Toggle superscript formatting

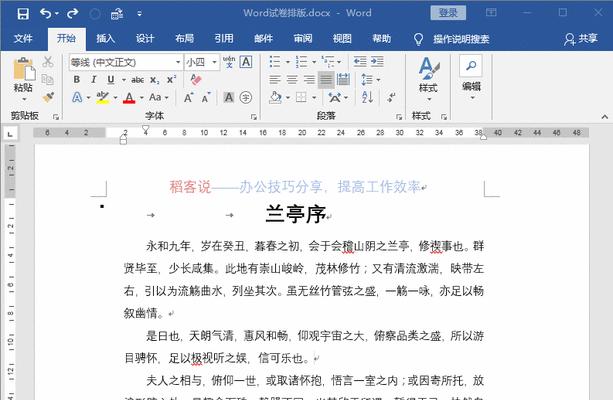point(171,80)
